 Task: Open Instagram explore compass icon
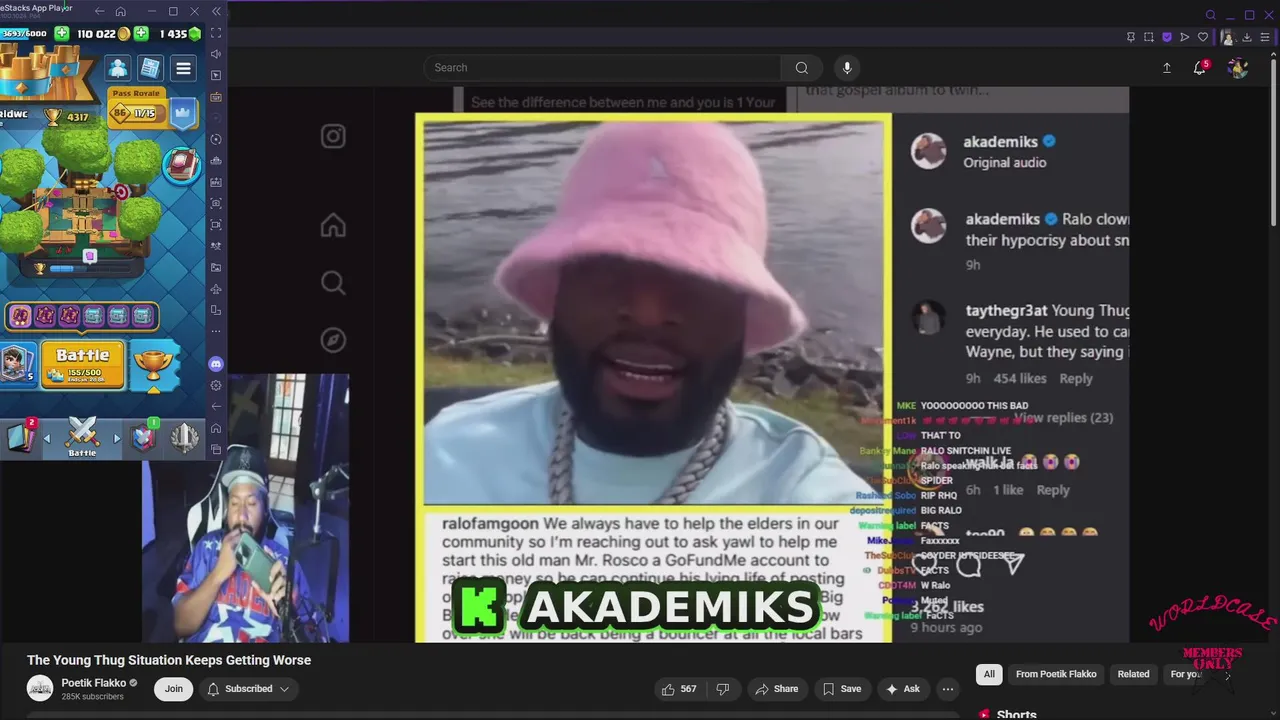333,340
